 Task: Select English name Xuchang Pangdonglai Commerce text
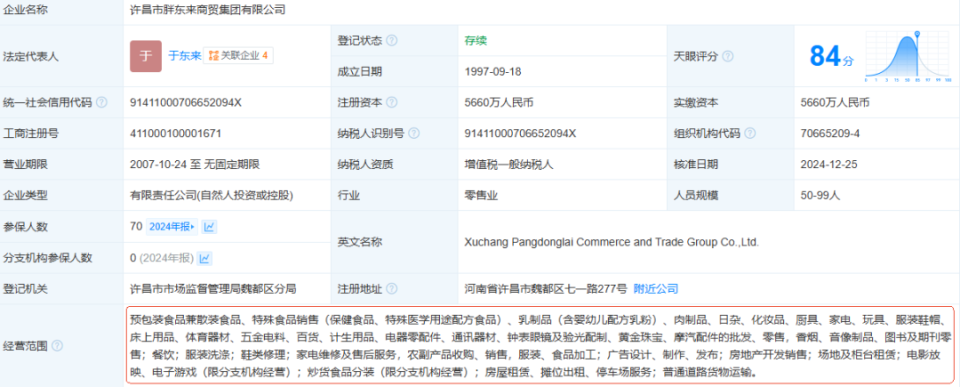coord(612,242)
